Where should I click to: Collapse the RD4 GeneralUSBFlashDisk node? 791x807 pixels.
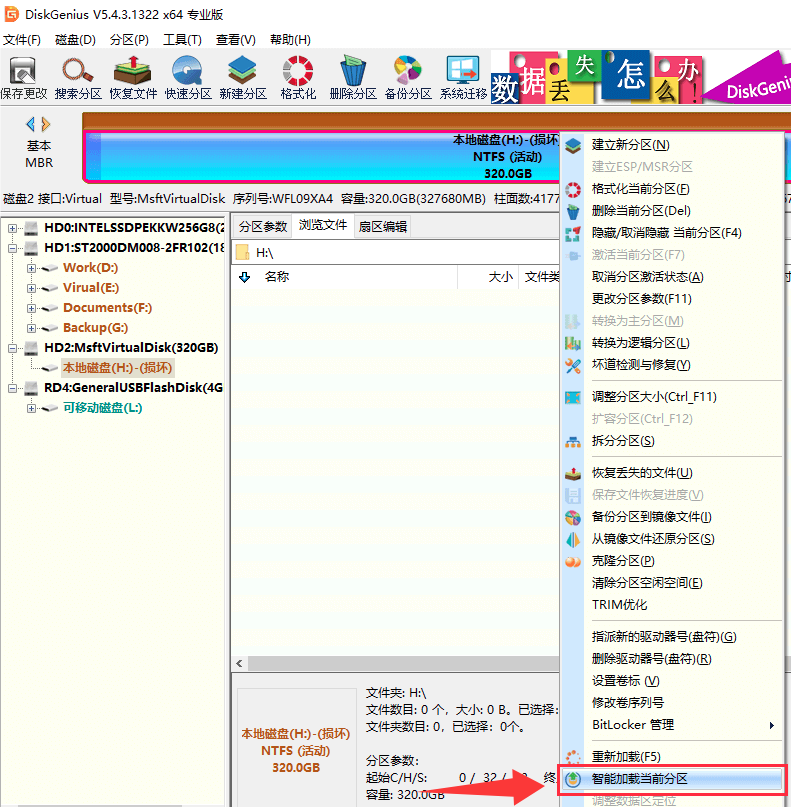(x=12, y=388)
